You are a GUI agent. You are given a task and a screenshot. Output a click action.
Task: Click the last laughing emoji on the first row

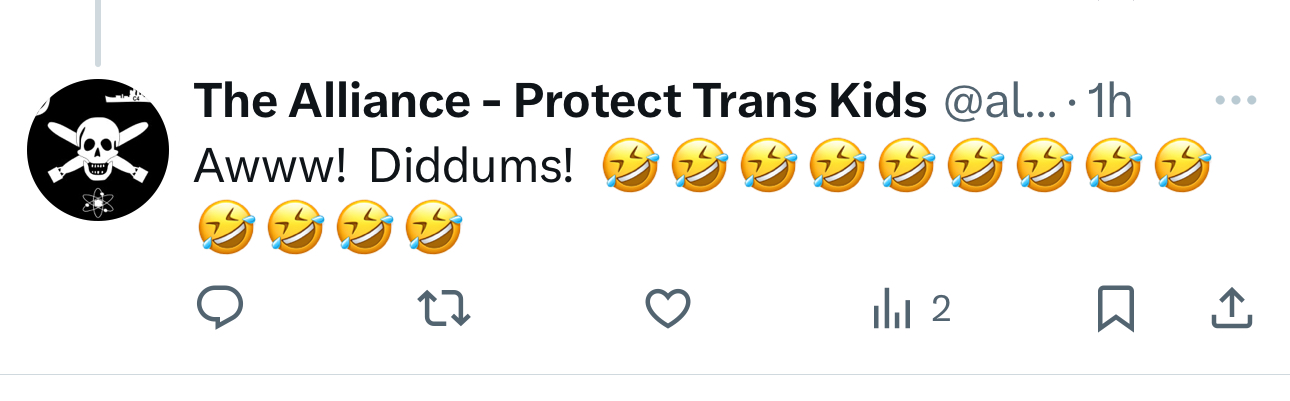[1183, 166]
